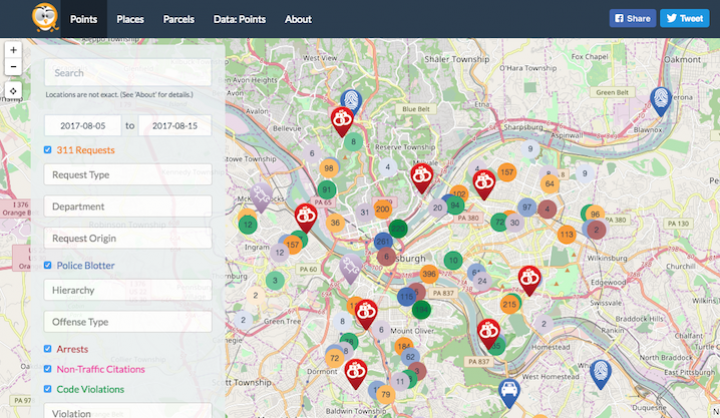Expand the orange 396 cluster marker
The height and width of the screenshot is (418, 720).
(429, 274)
